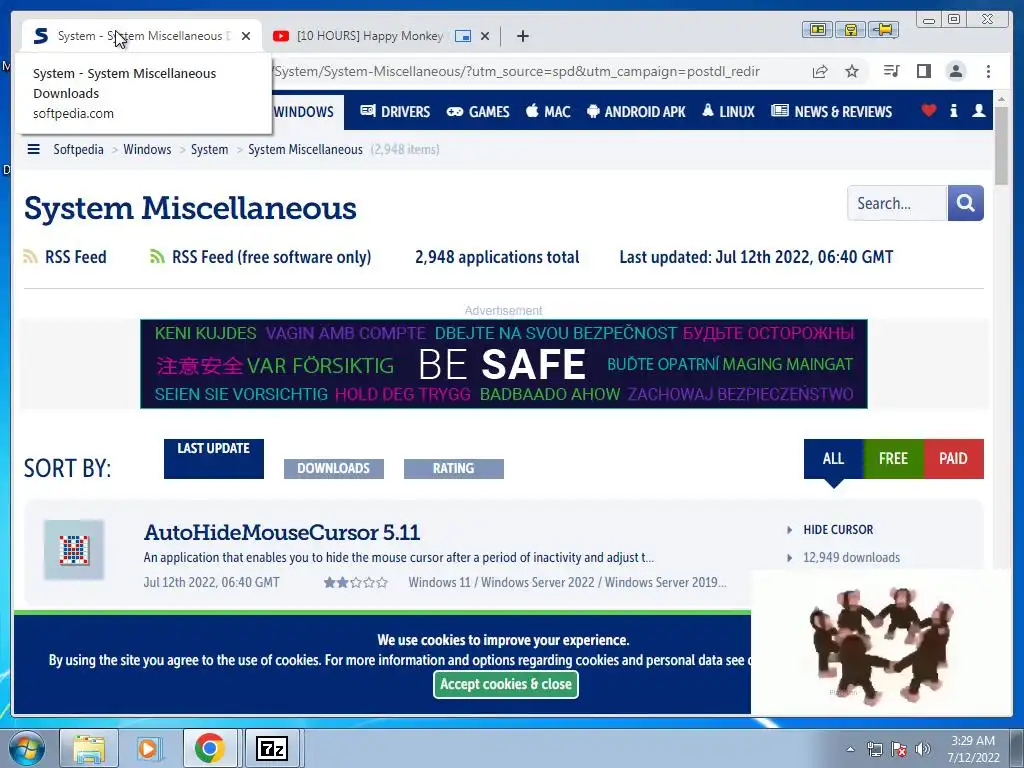Click the first yellow toolbar icon above window
The image size is (1024, 768).
(x=817, y=29)
